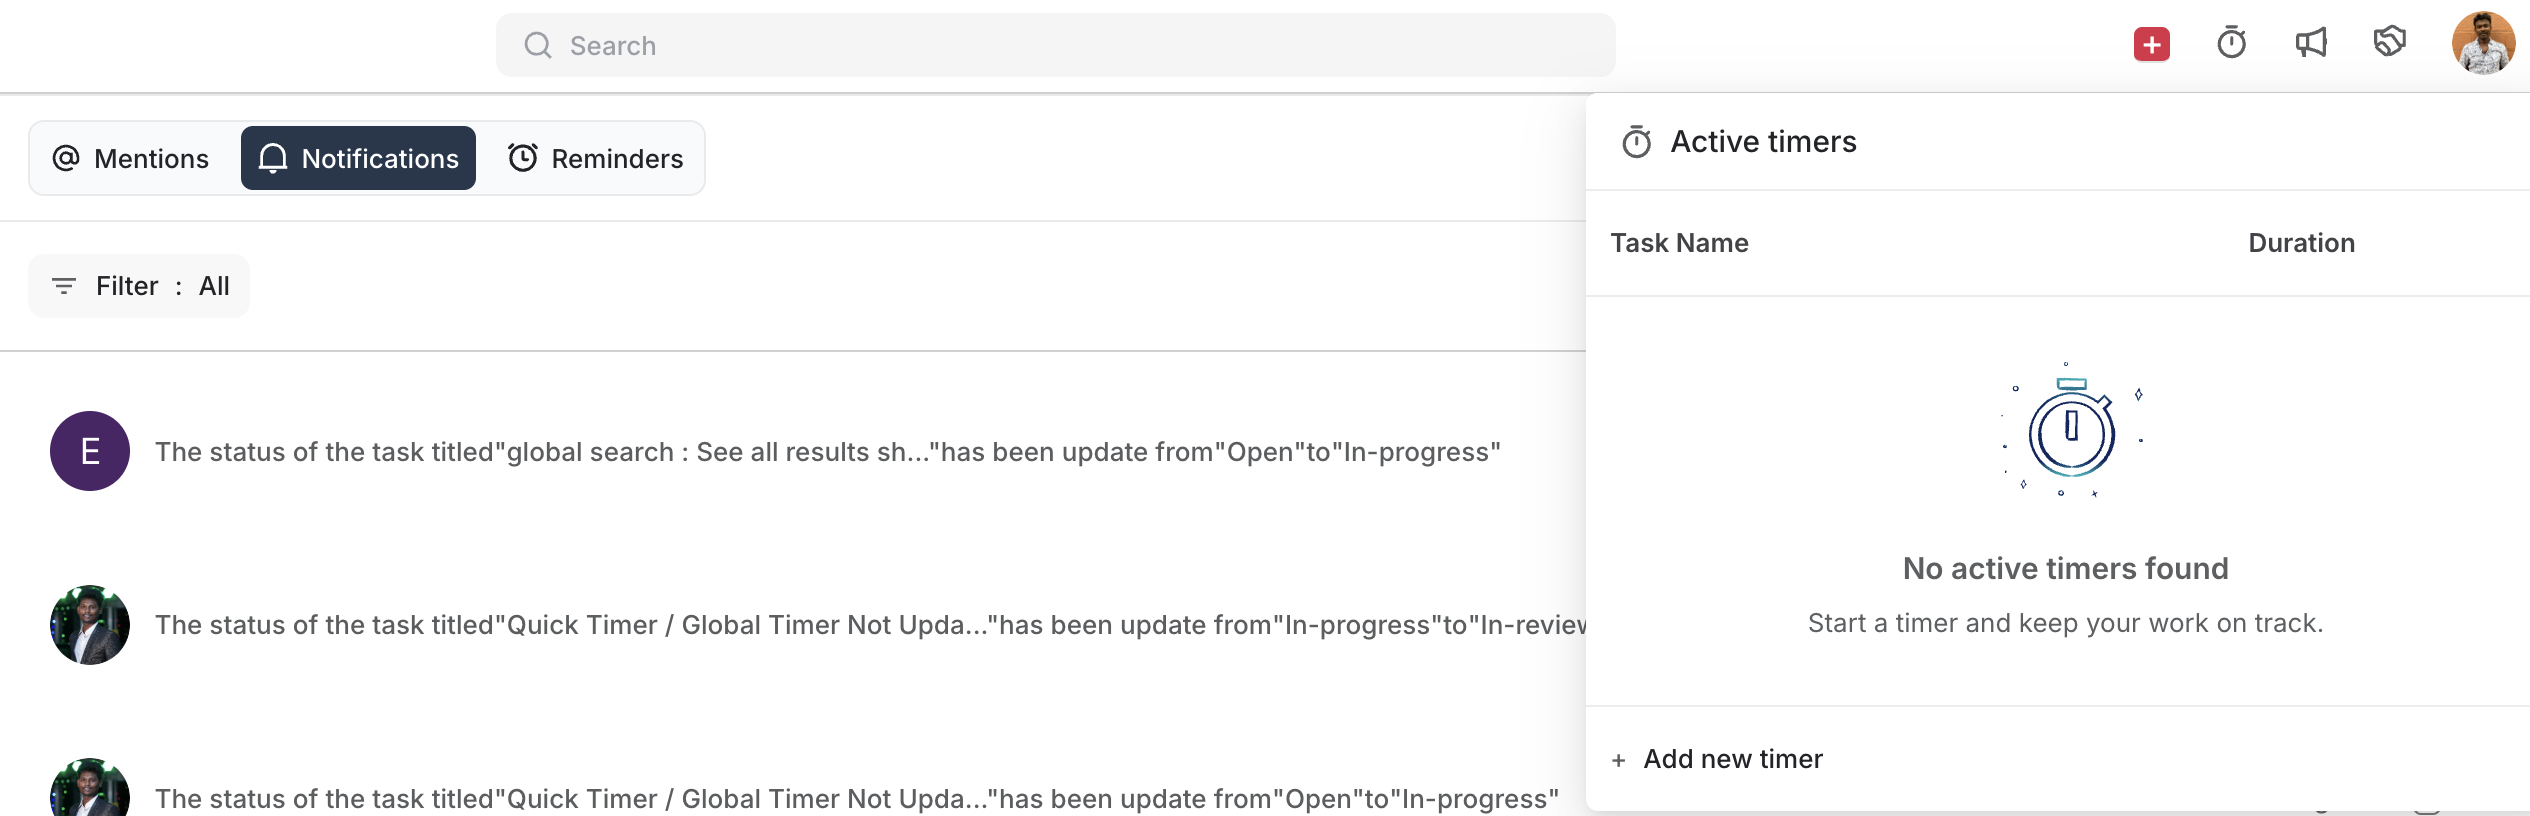Open the megaphone announcements icon

(2310, 44)
